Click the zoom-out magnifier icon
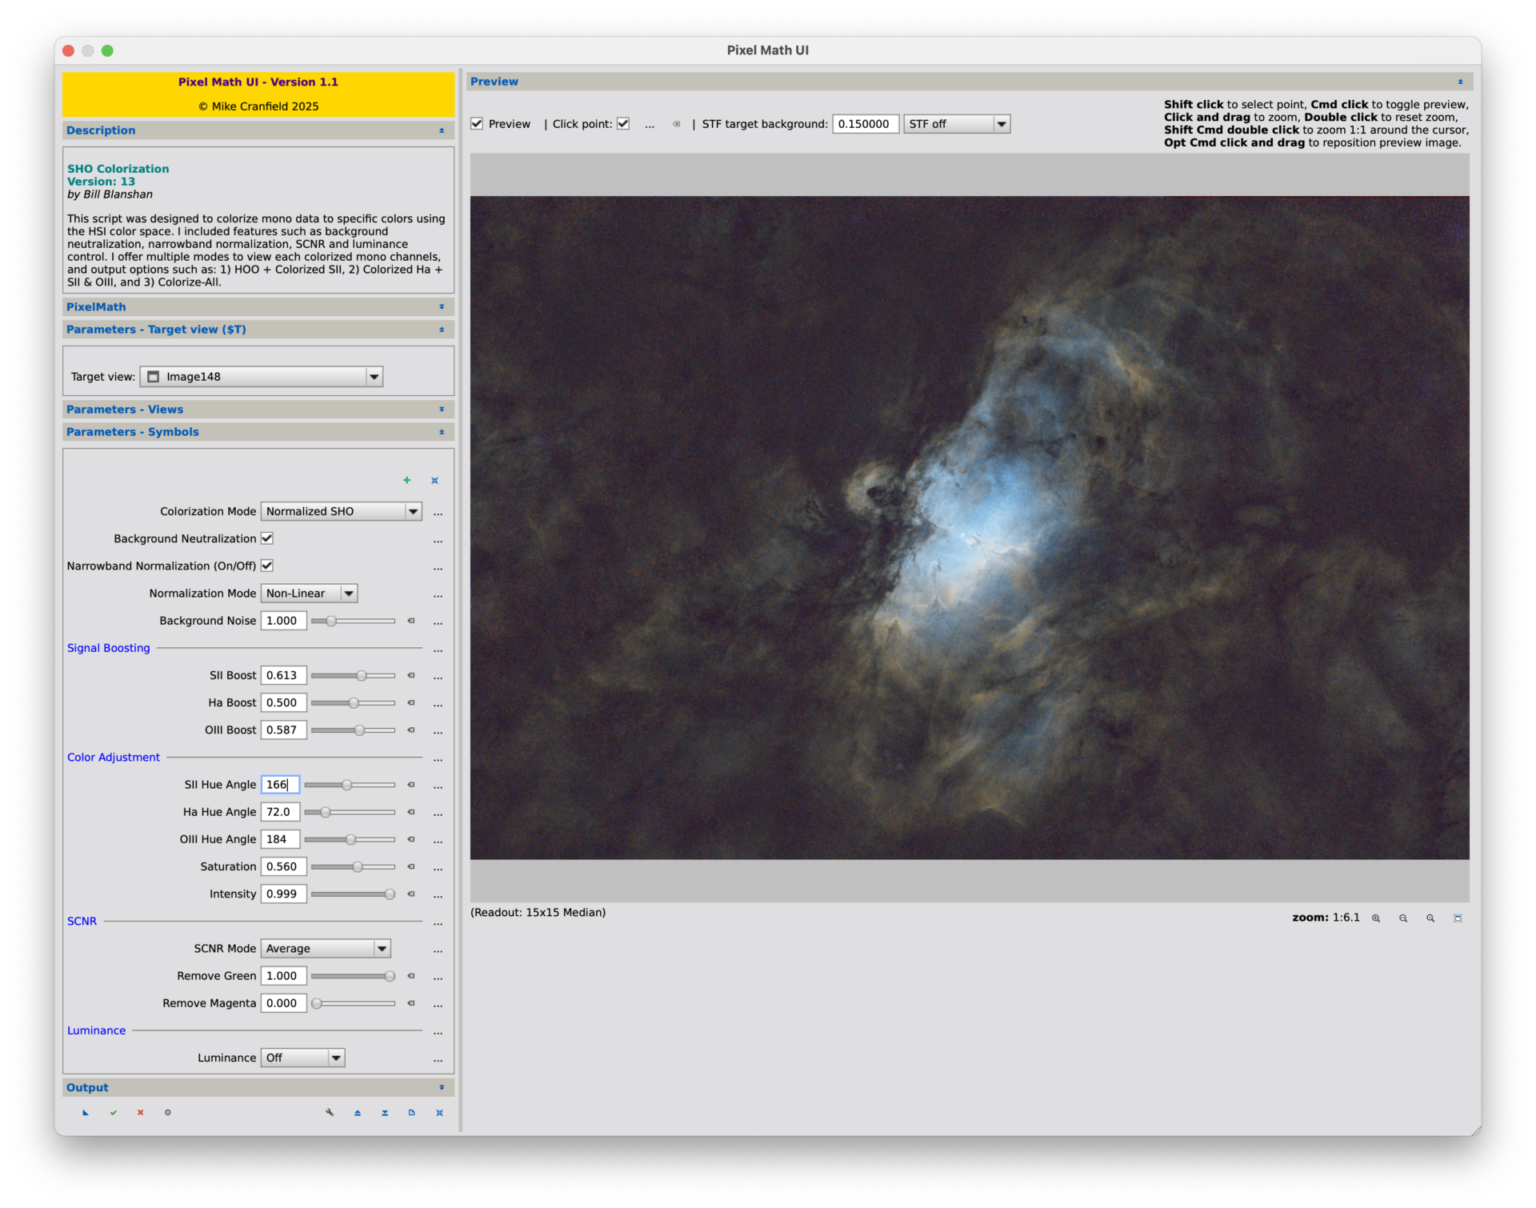The image size is (1536, 1208). pyautogui.click(x=1404, y=917)
